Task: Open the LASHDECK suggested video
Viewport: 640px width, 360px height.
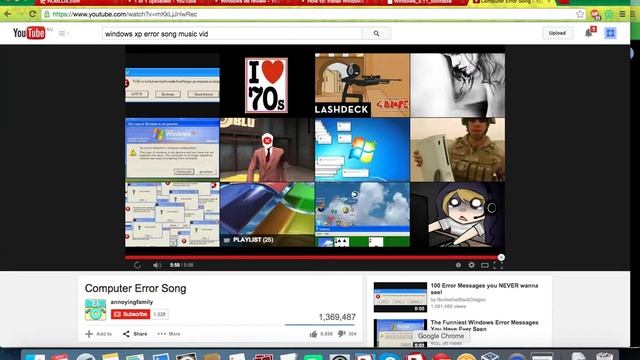Action: coord(362,85)
